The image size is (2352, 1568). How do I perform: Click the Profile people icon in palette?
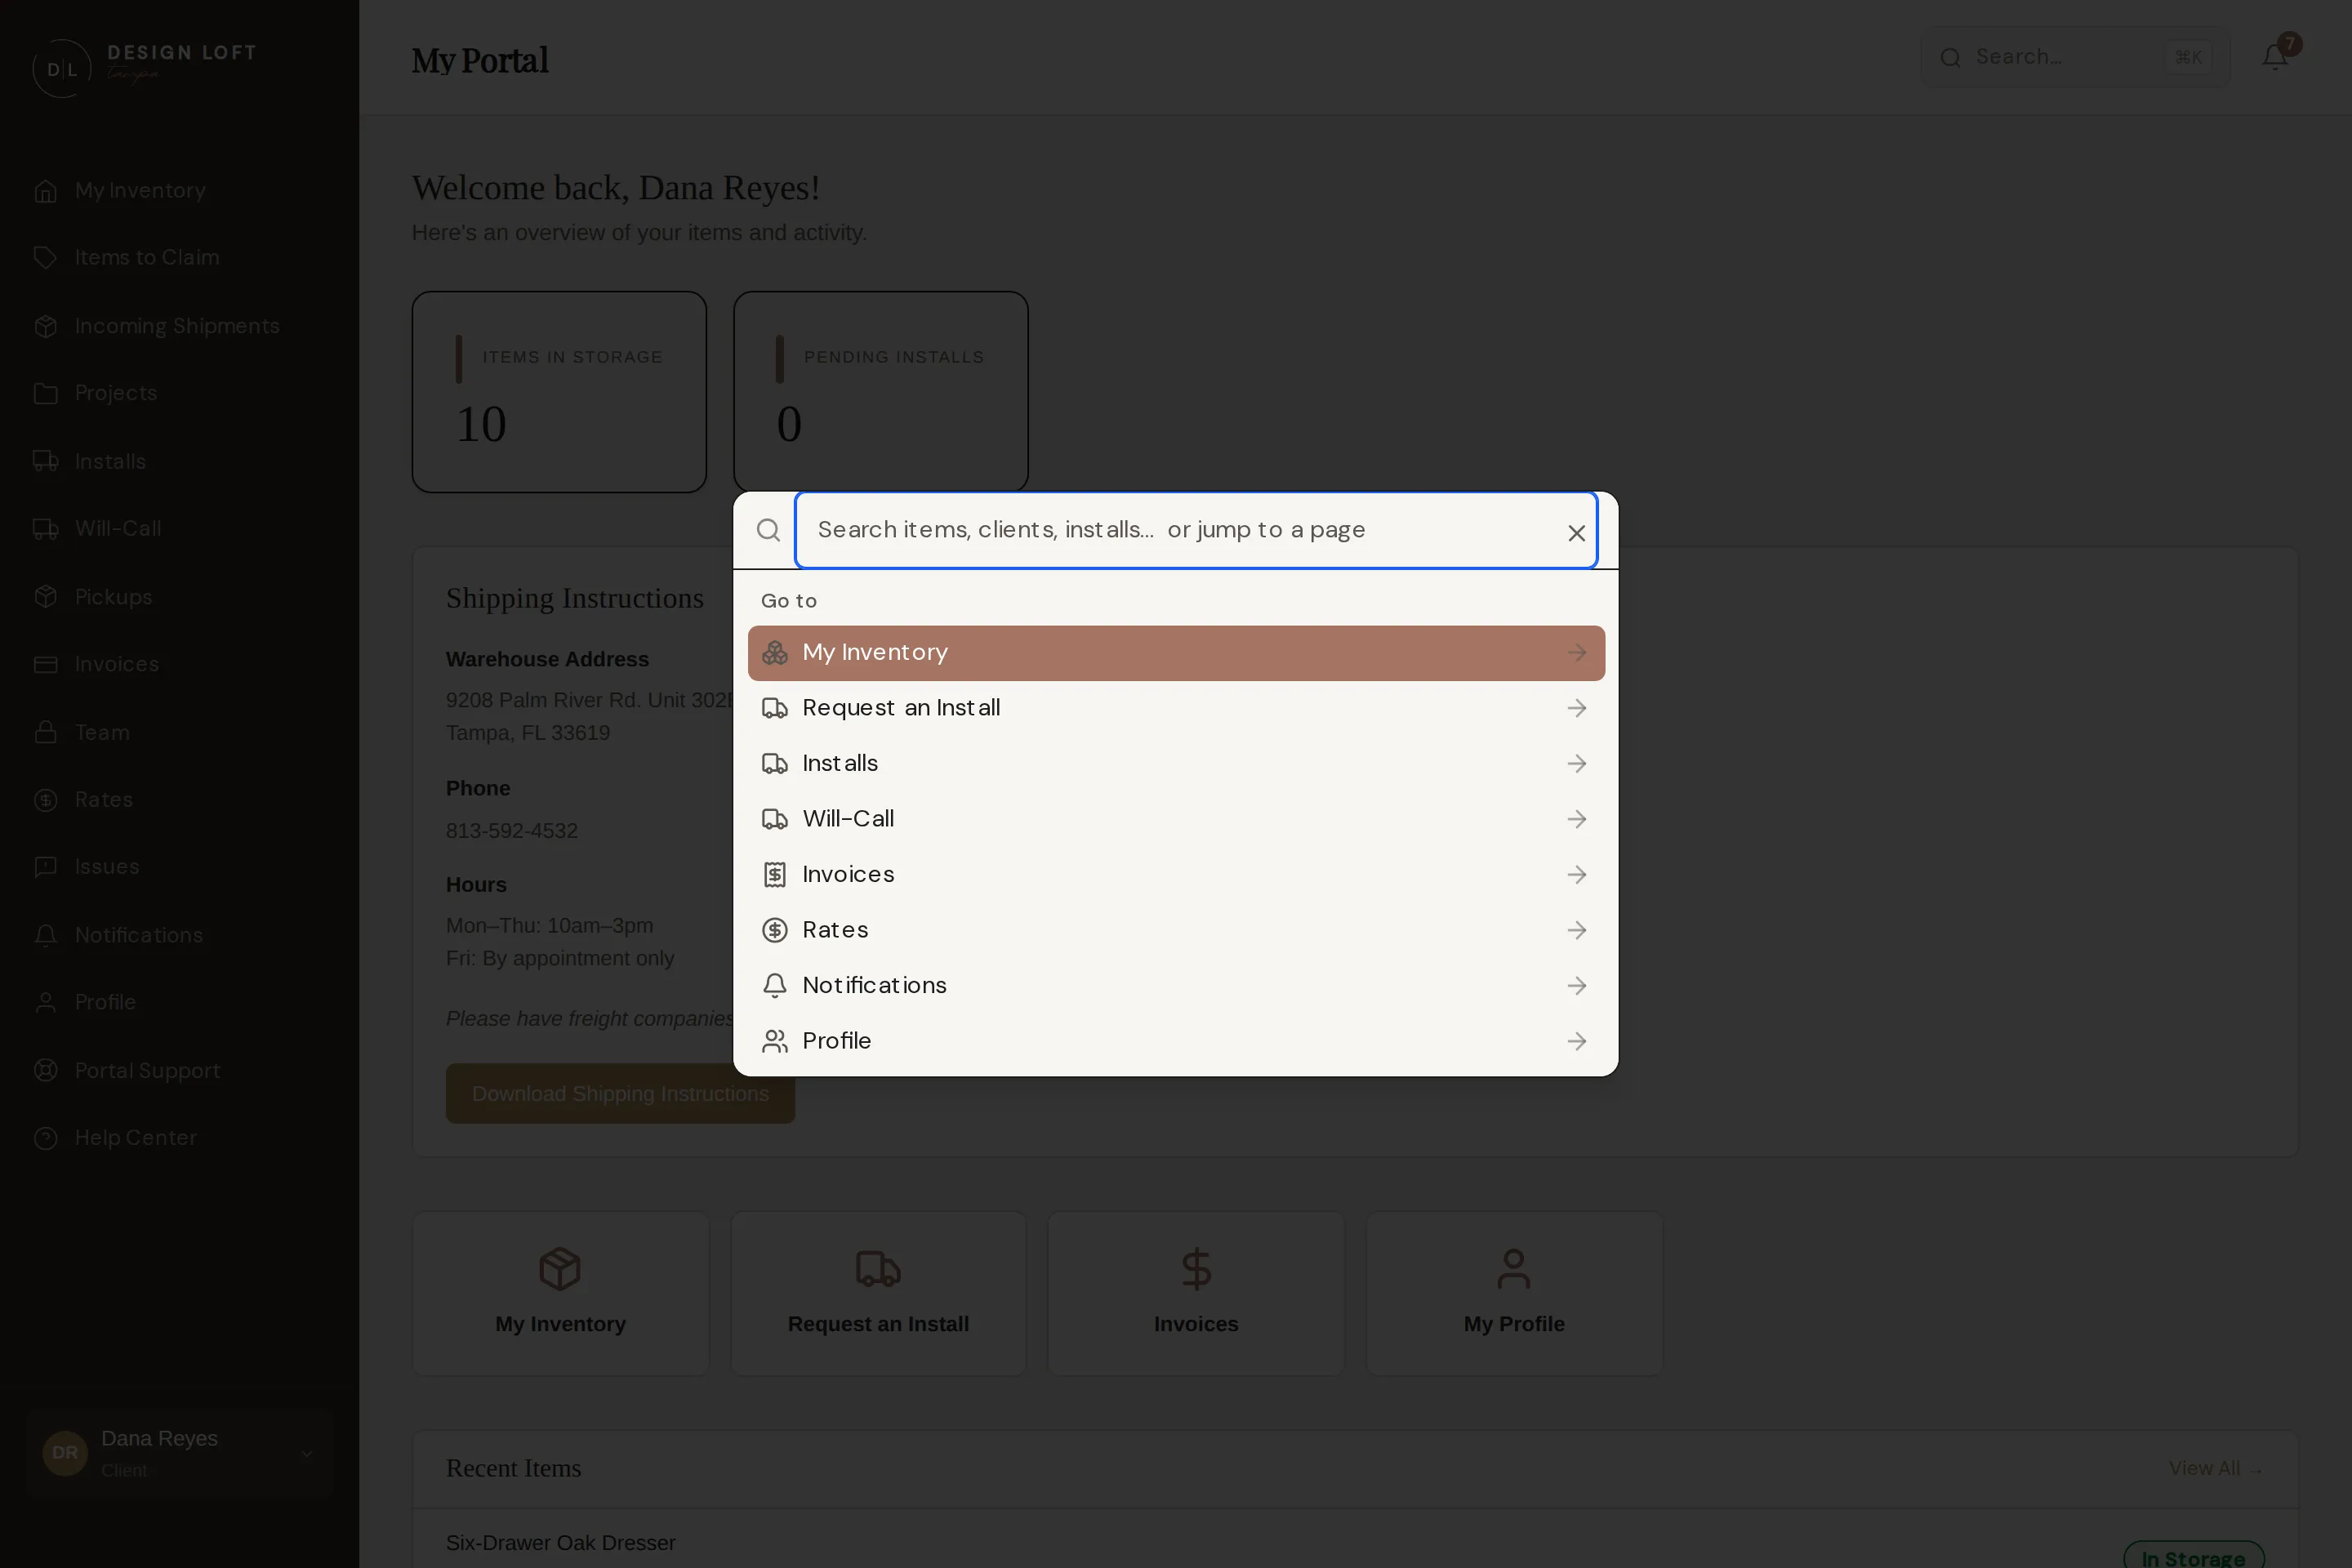pos(775,1041)
